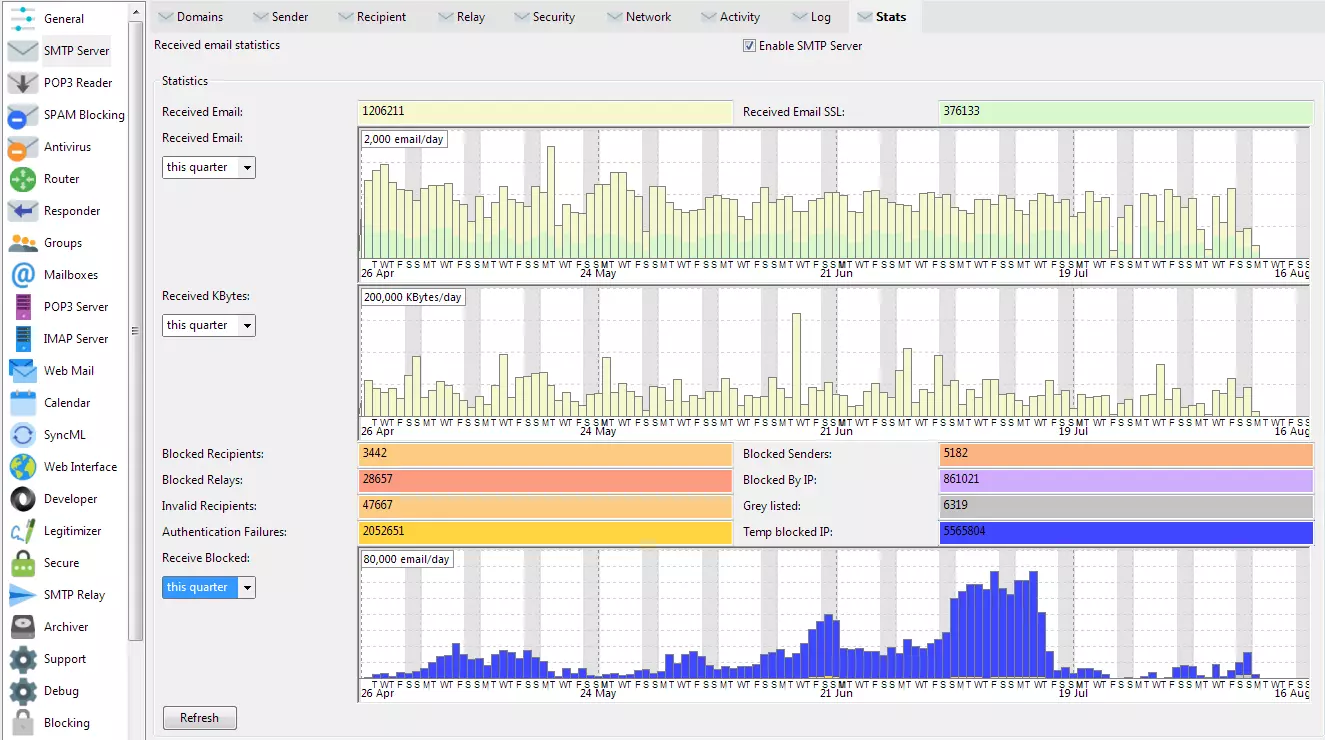
Task: Open the SPAM Blocking section icon
Action: (22, 115)
